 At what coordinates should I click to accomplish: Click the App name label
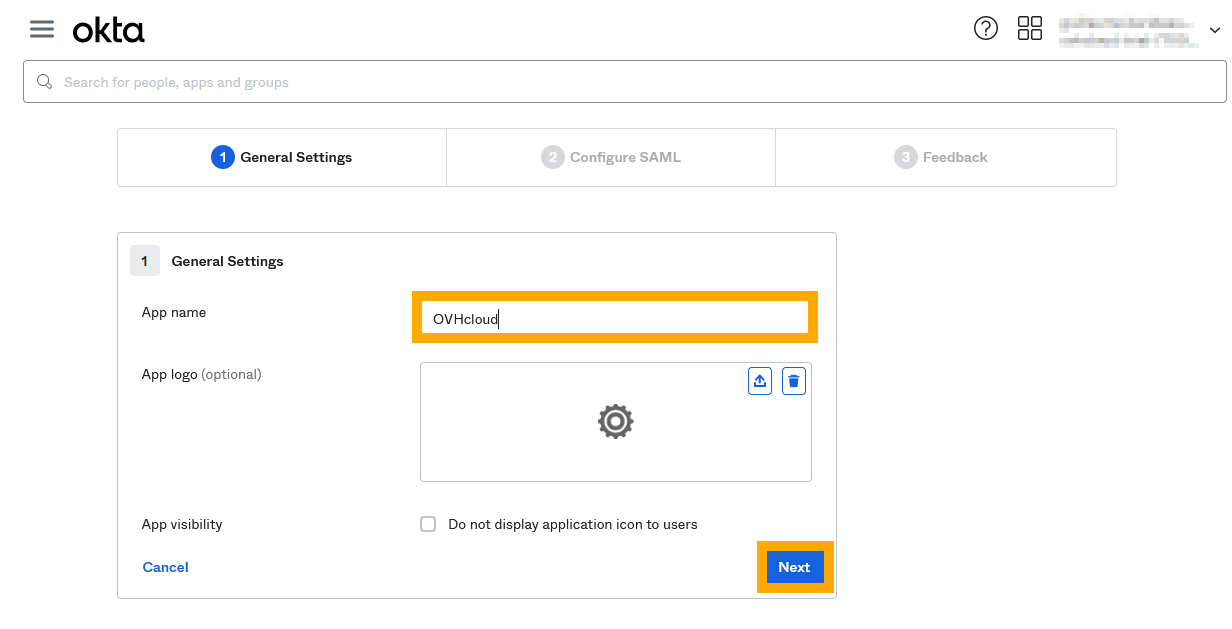(174, 312)
